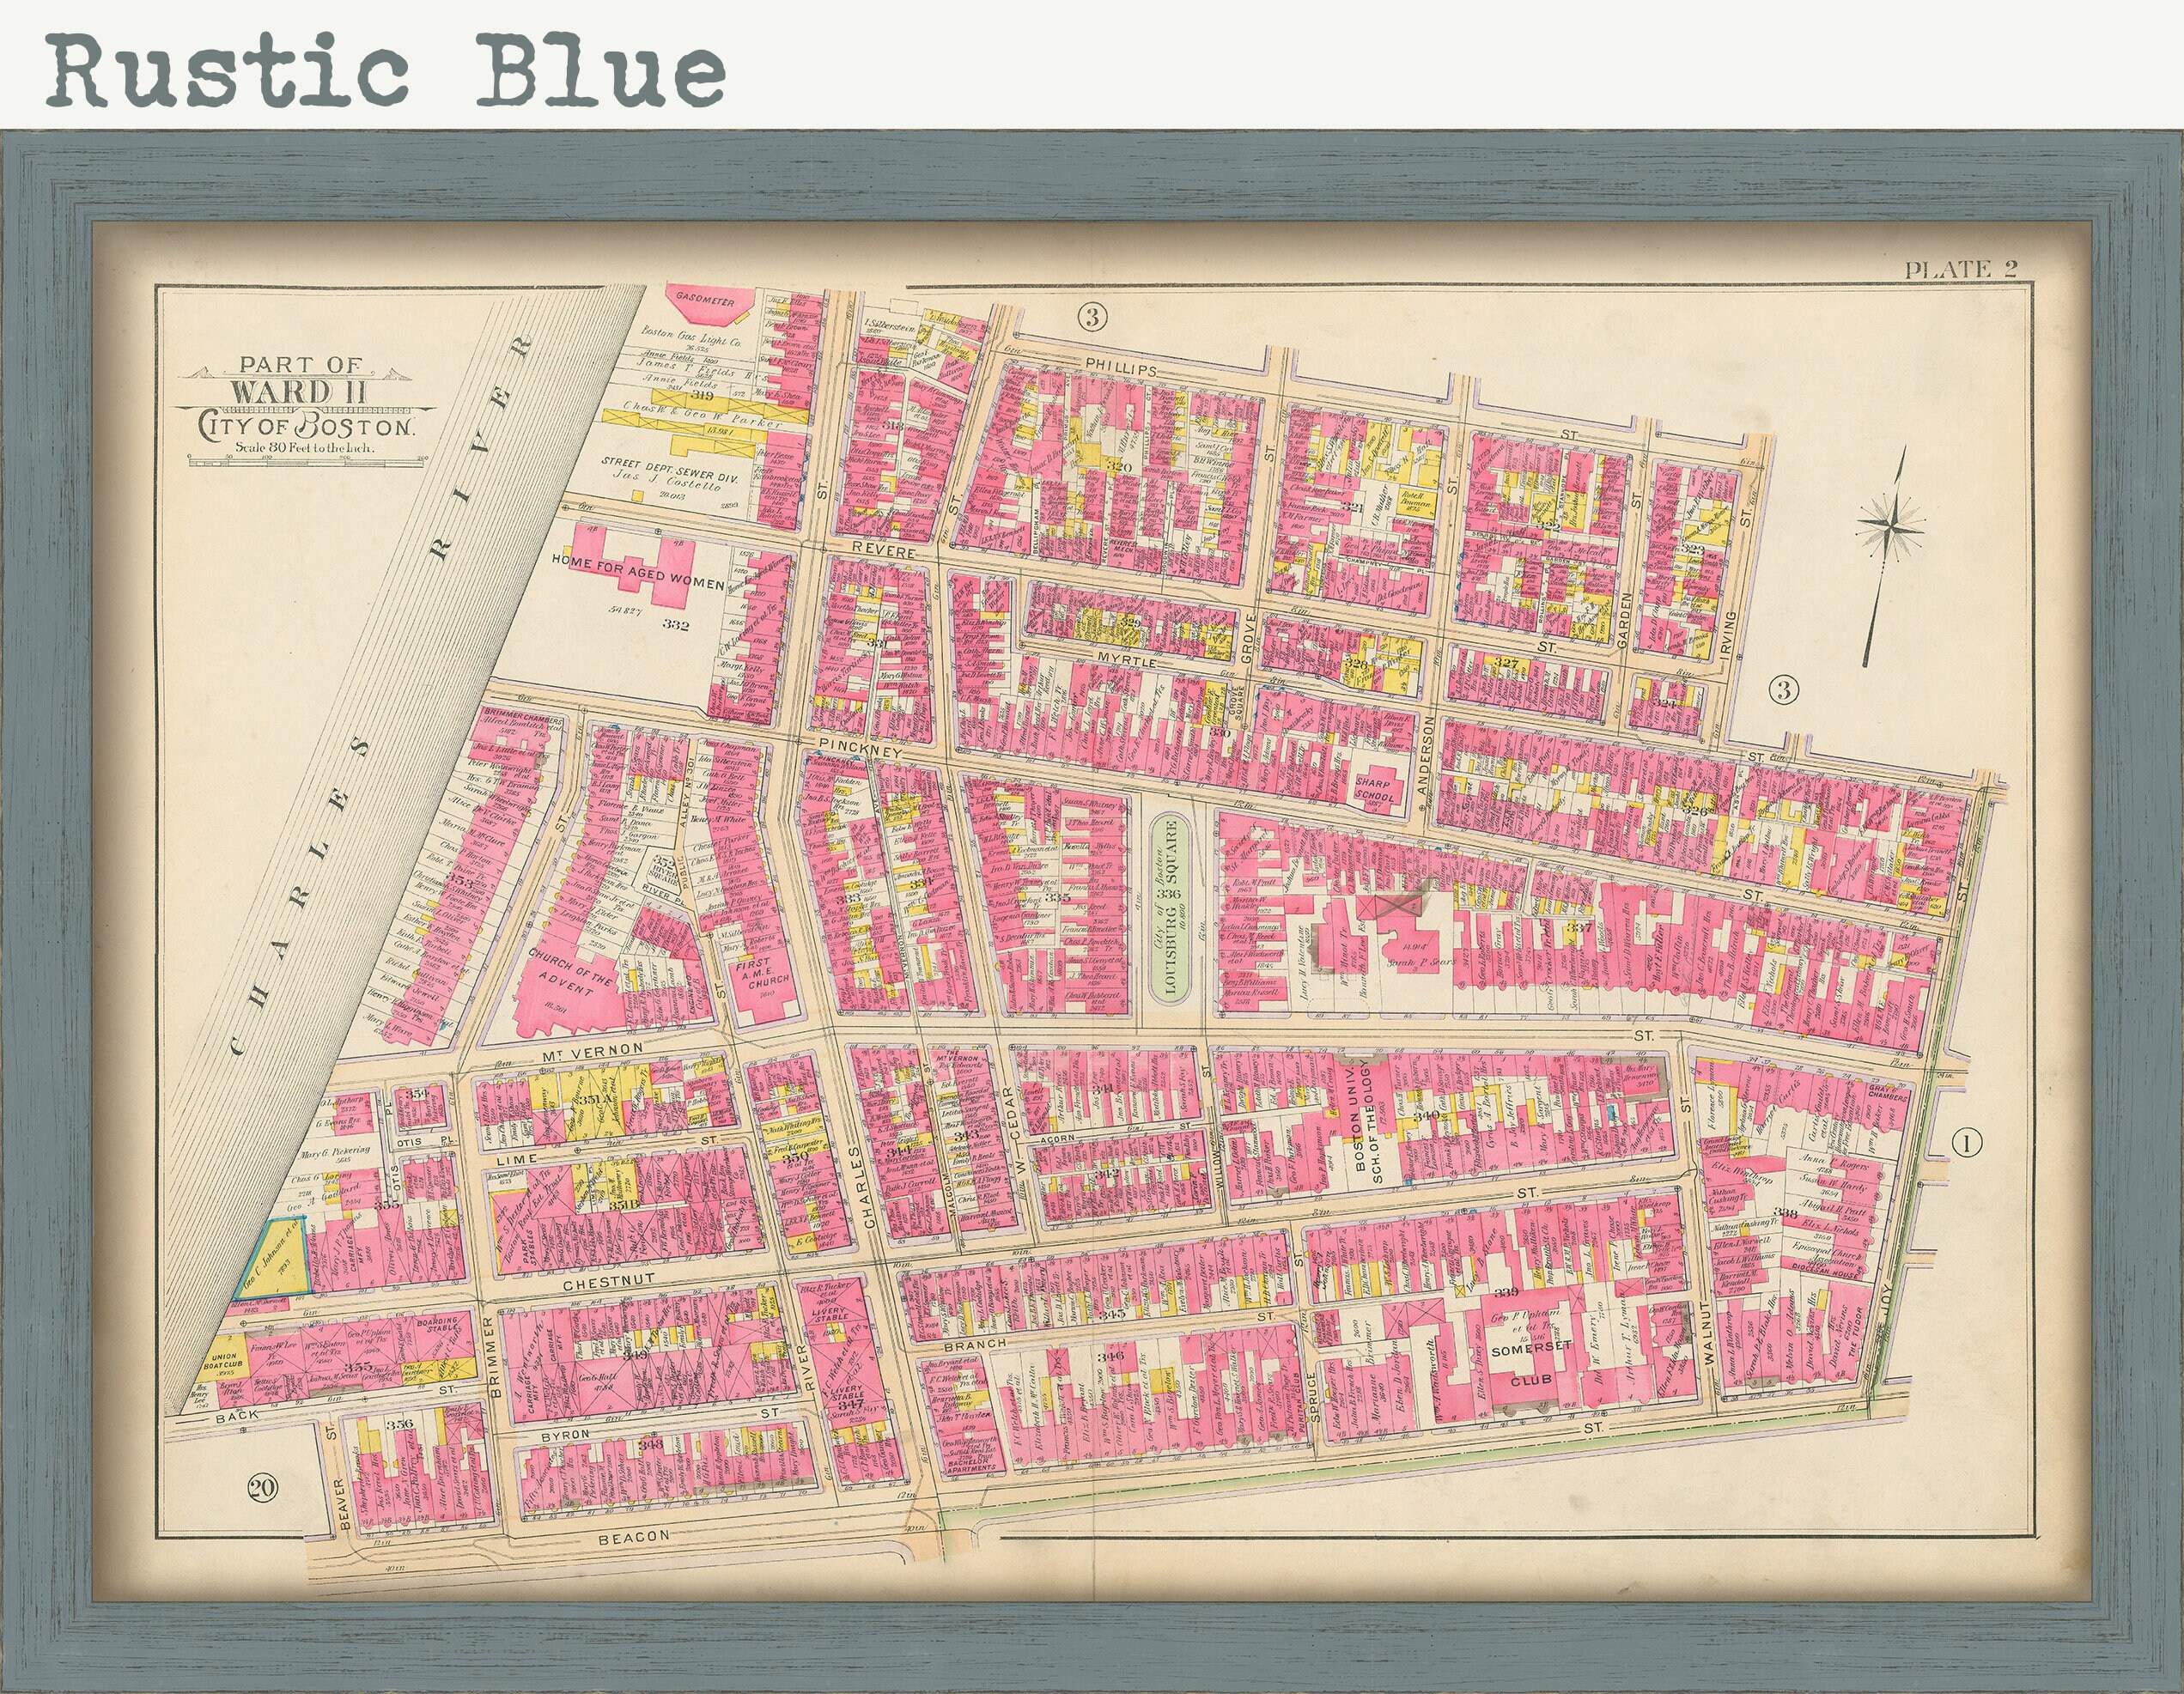Click block number '332' below Home for Aged Women

676,625
